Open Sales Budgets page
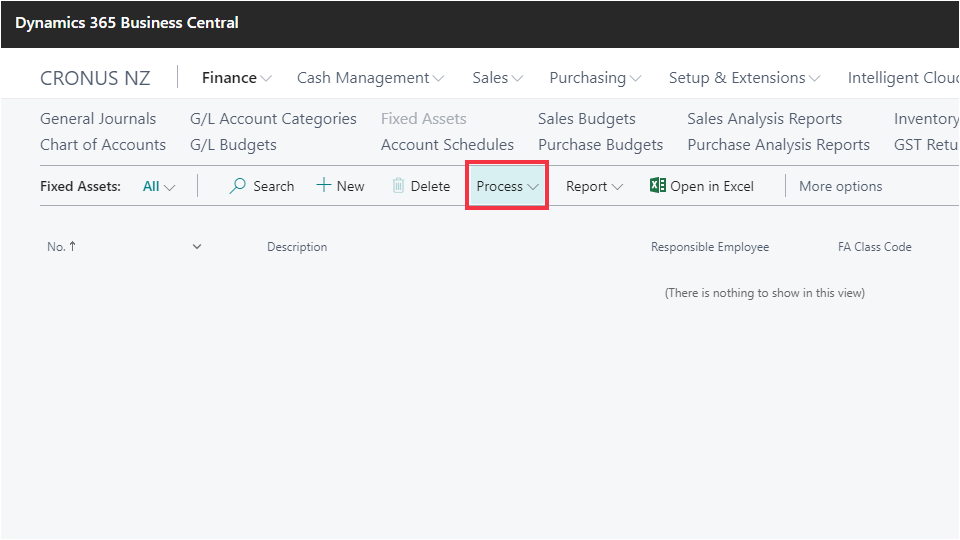The height and width of the screenshot is (540, 960). pyautogui.click(x=587, y=119)
